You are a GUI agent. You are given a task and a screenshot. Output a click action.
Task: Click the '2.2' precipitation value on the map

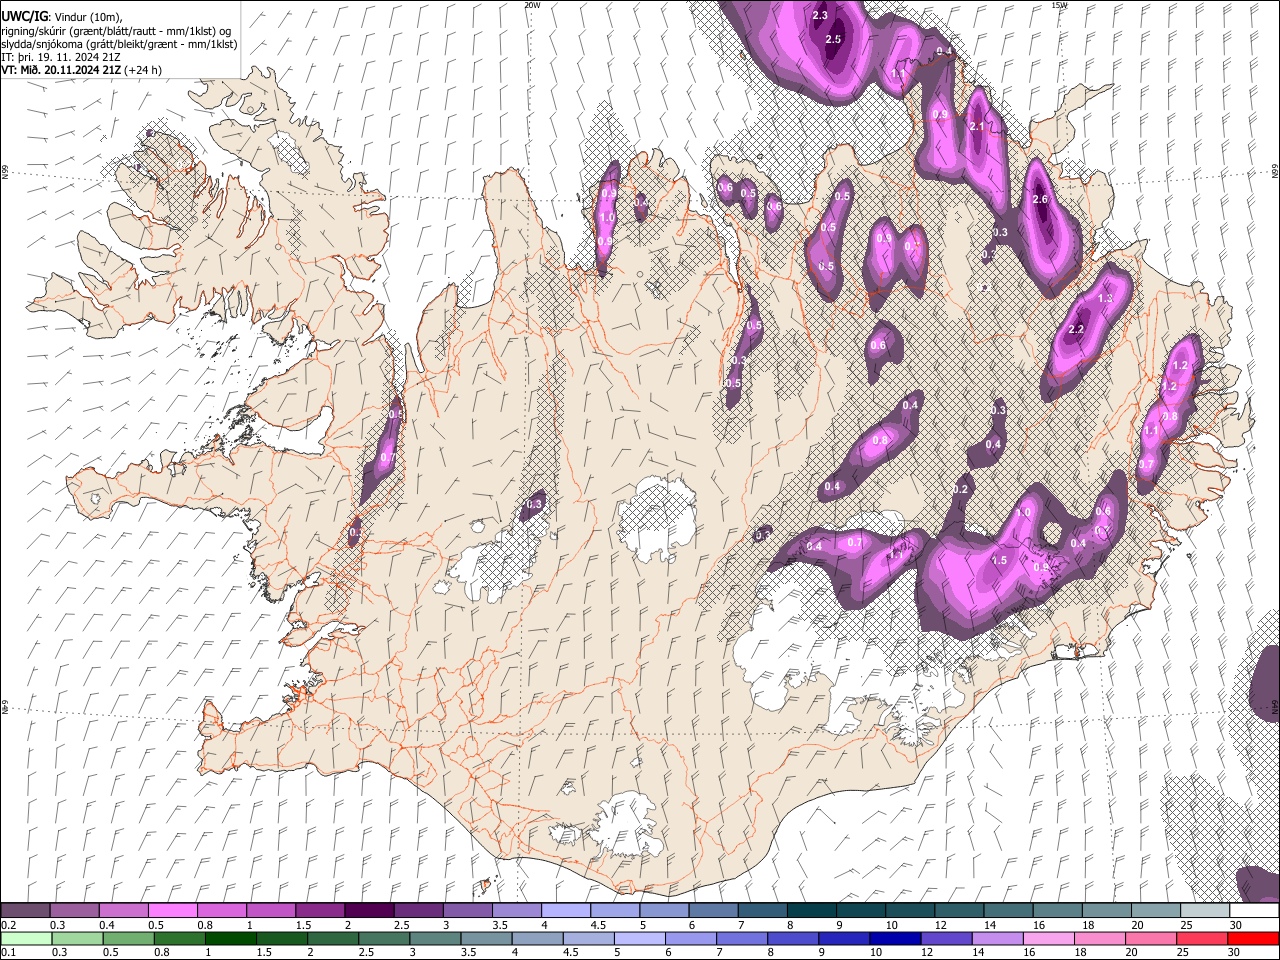coord(1077,329)
